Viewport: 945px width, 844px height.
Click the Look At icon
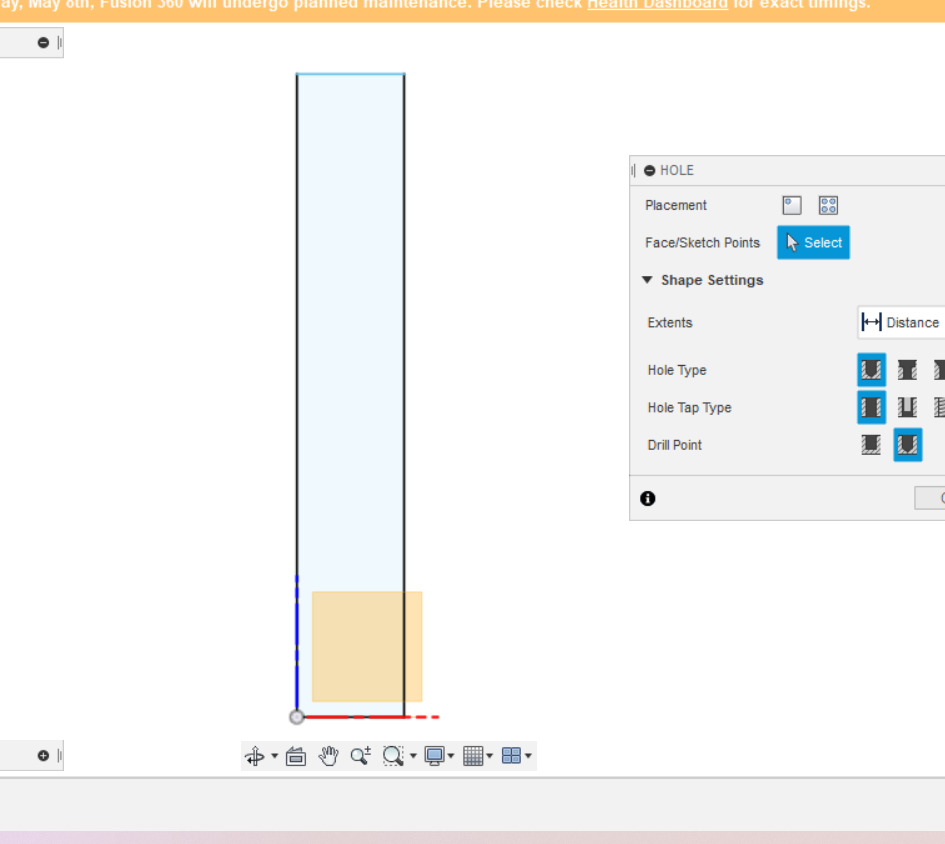[296, 755]
